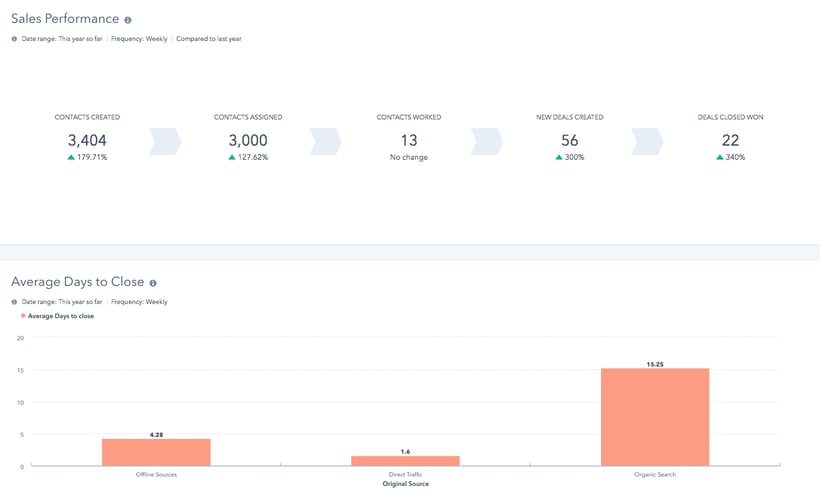
Task: Click the 179.71% change value
Action: pos(92,157)
